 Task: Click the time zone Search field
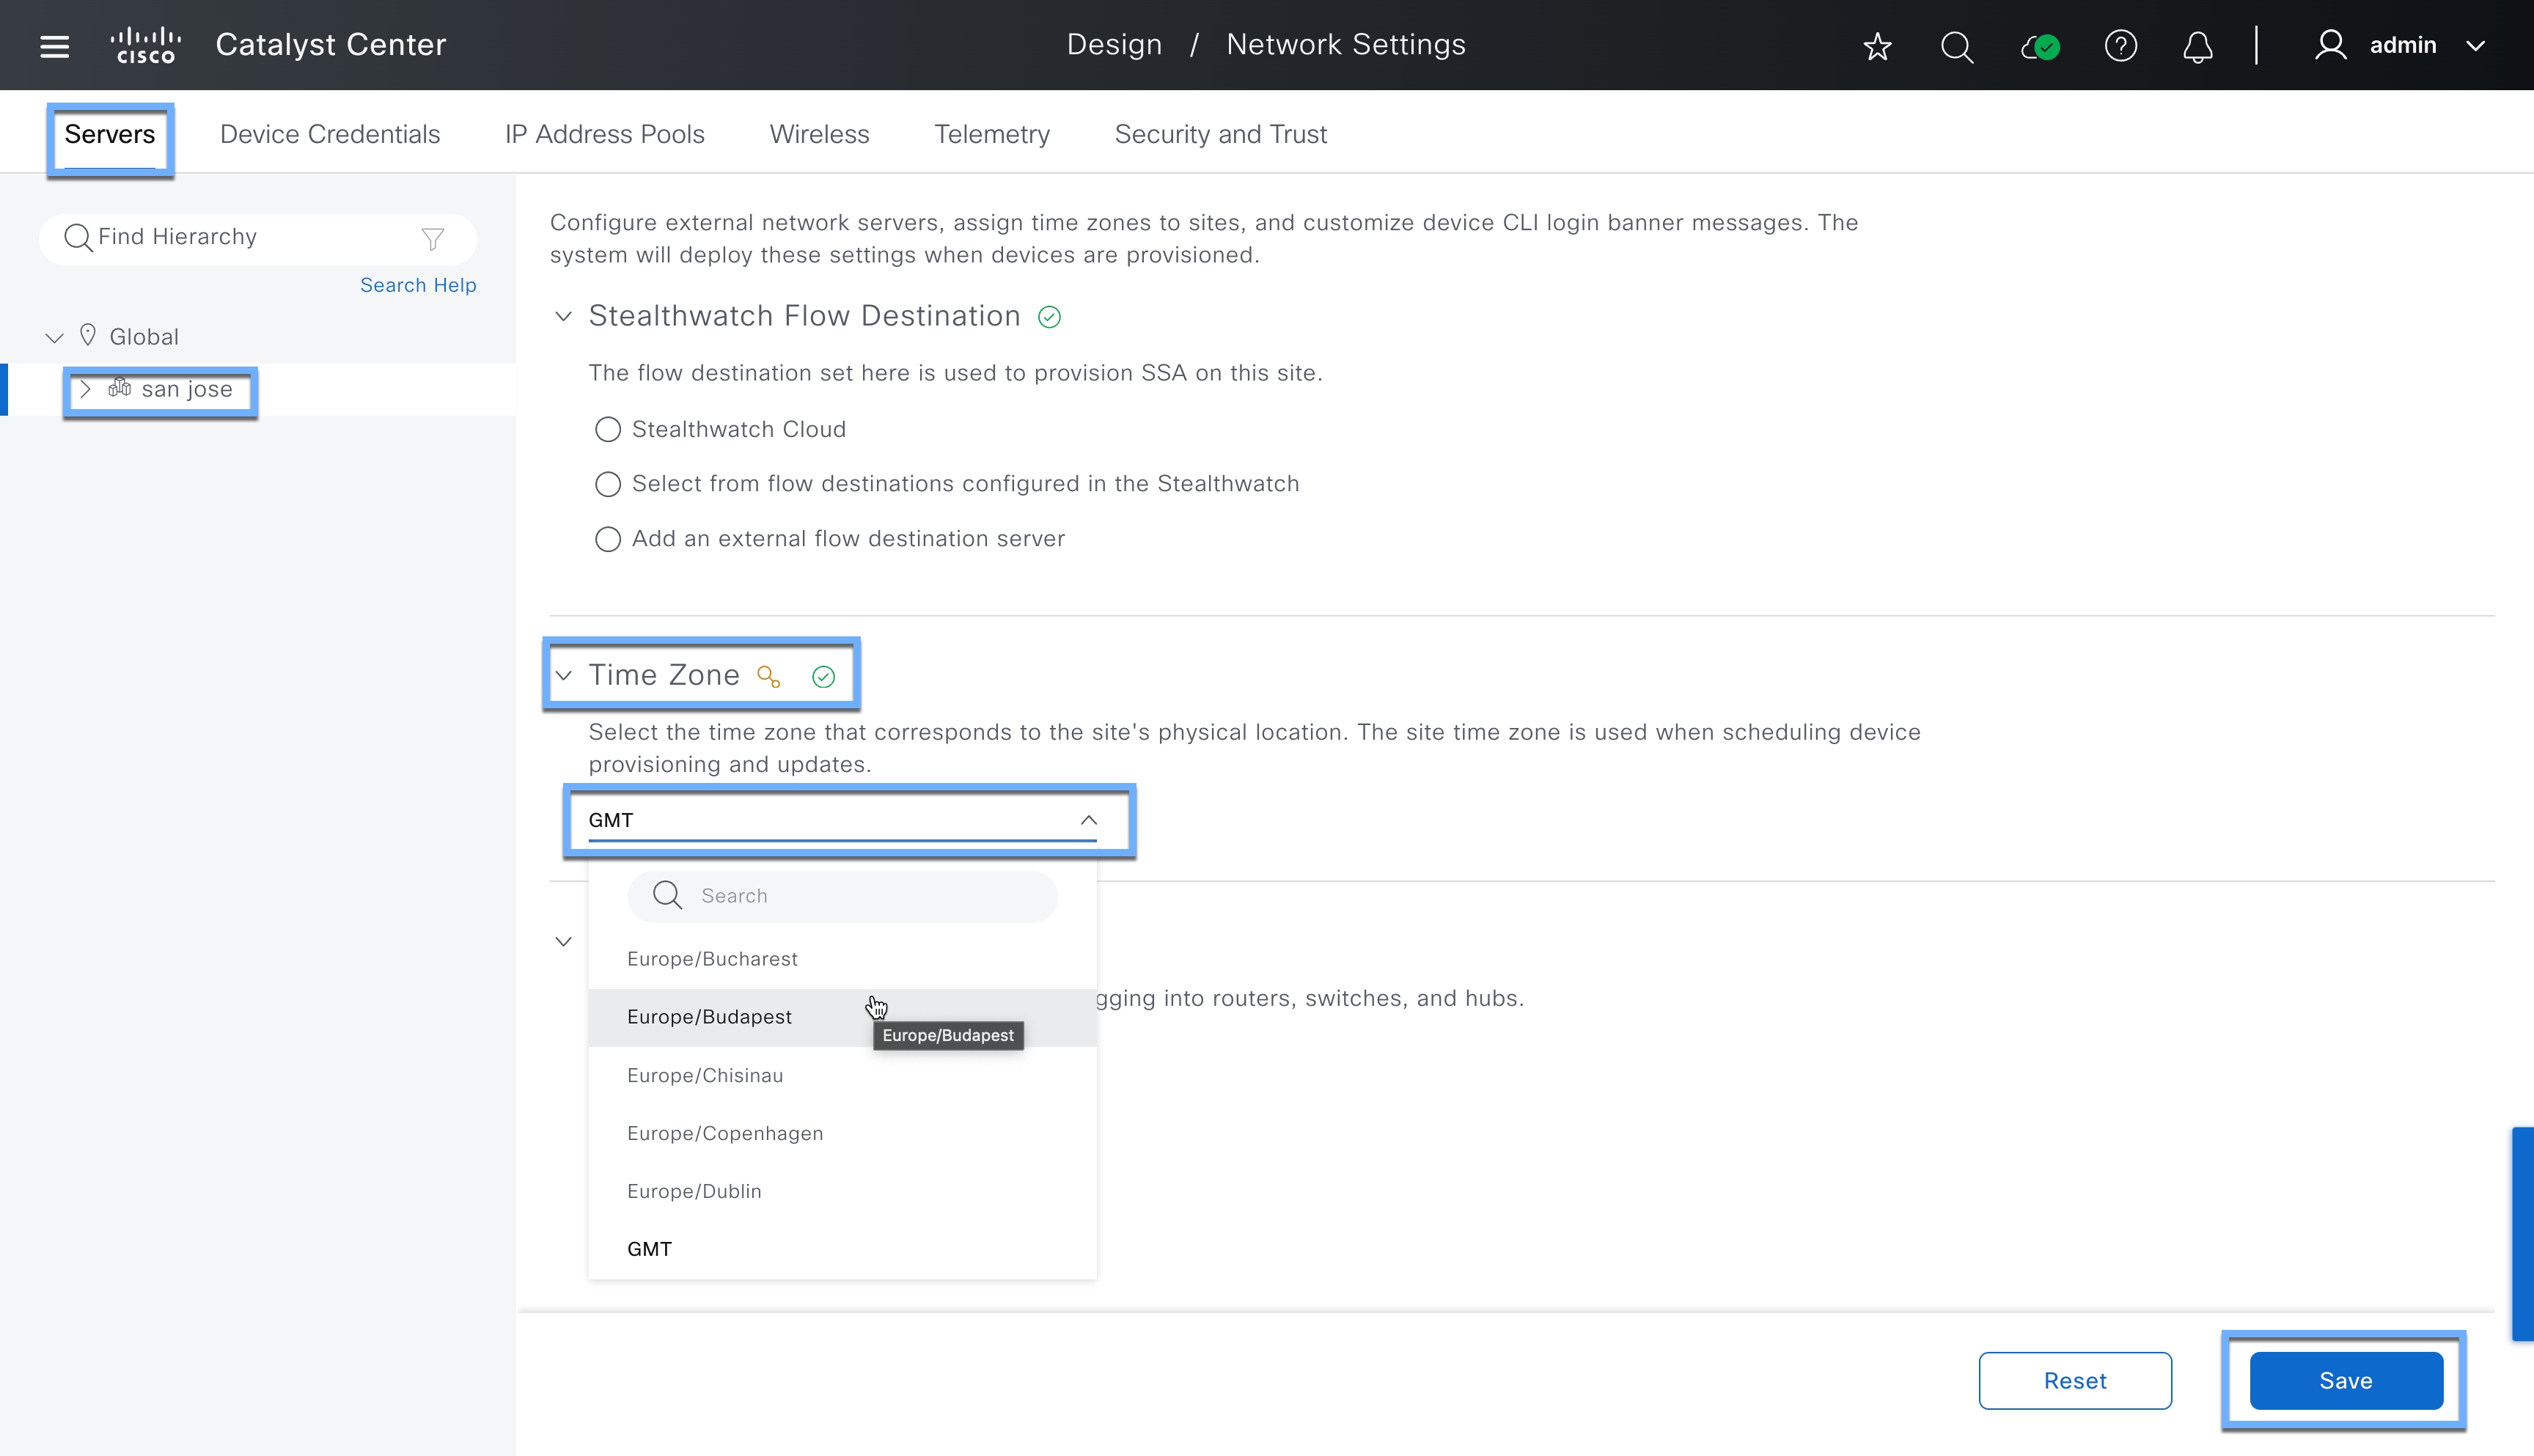[860, 896]
